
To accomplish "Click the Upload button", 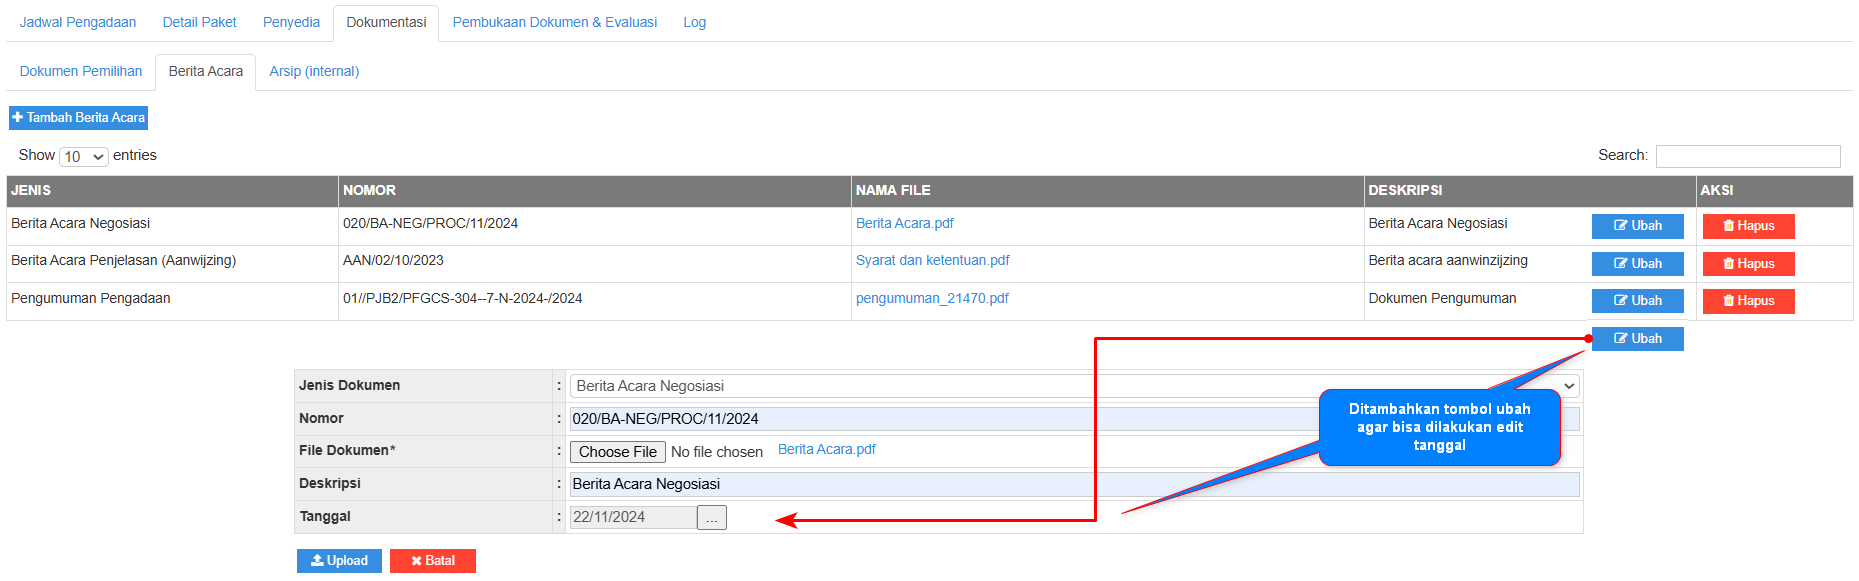I will pos(339,561).
